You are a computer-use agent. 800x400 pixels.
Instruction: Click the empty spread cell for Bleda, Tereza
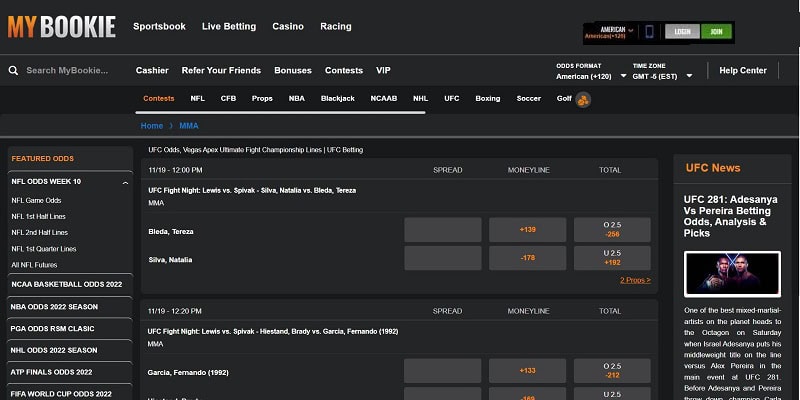pyautogui.click(x=443, y=230)
